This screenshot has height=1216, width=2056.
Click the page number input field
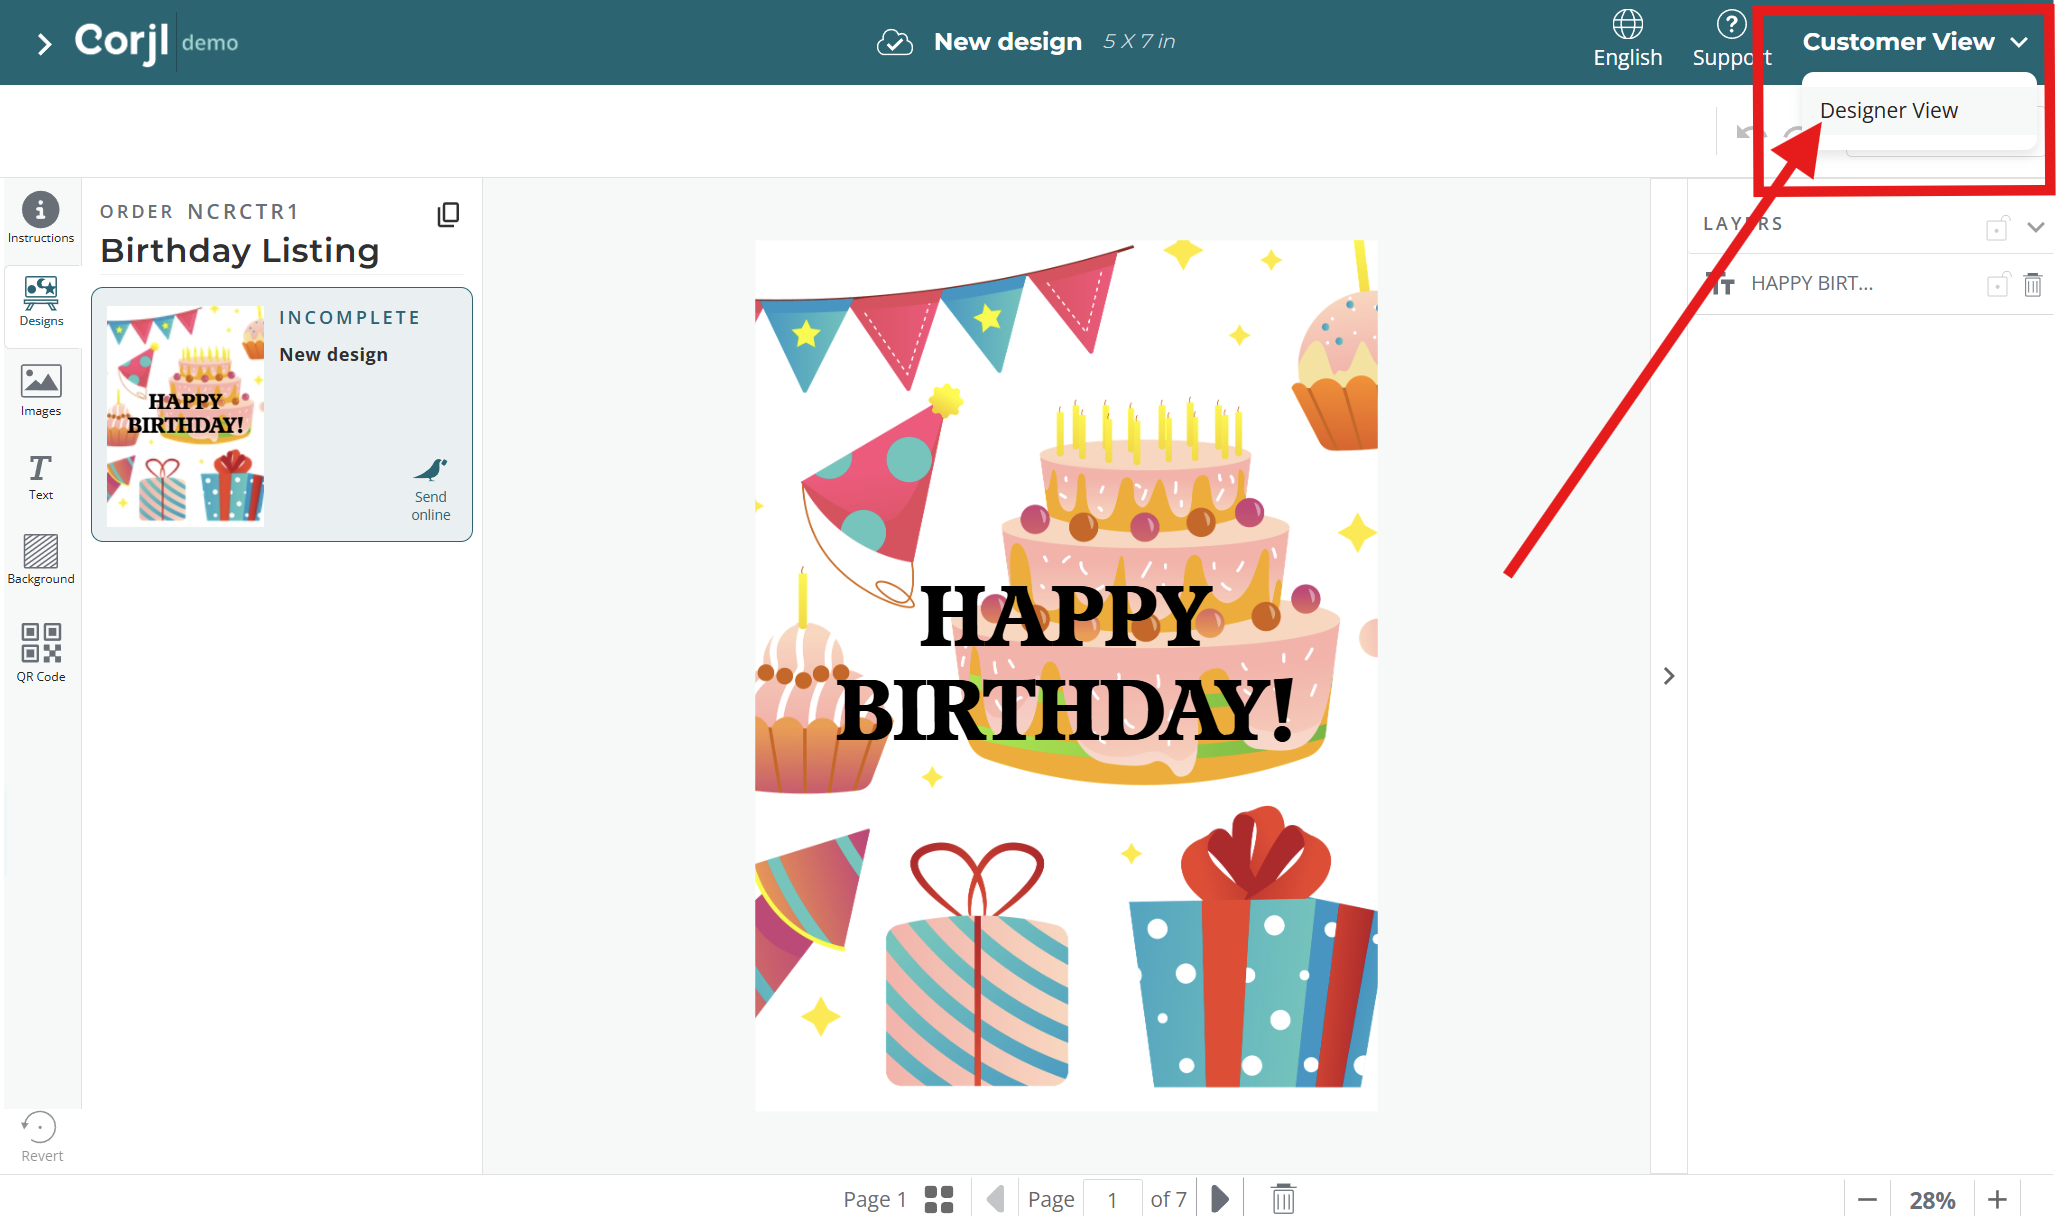pyautogui.click(x=1112, y=1199)
